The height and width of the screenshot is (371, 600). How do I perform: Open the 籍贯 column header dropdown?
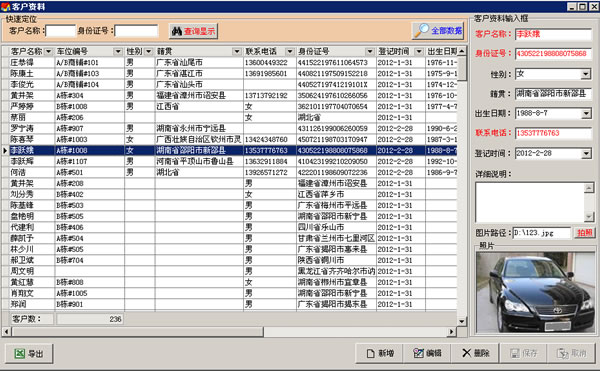237,51
